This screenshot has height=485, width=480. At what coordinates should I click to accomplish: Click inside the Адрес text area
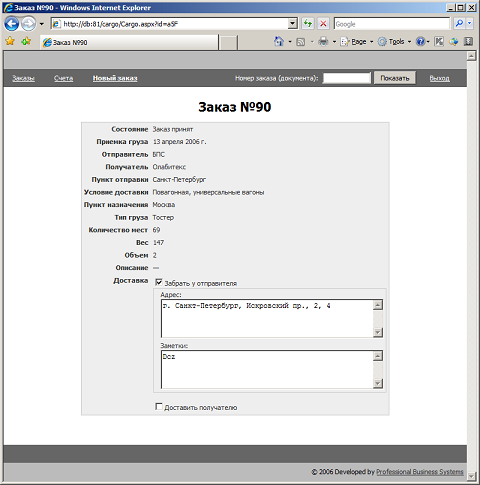267,319
